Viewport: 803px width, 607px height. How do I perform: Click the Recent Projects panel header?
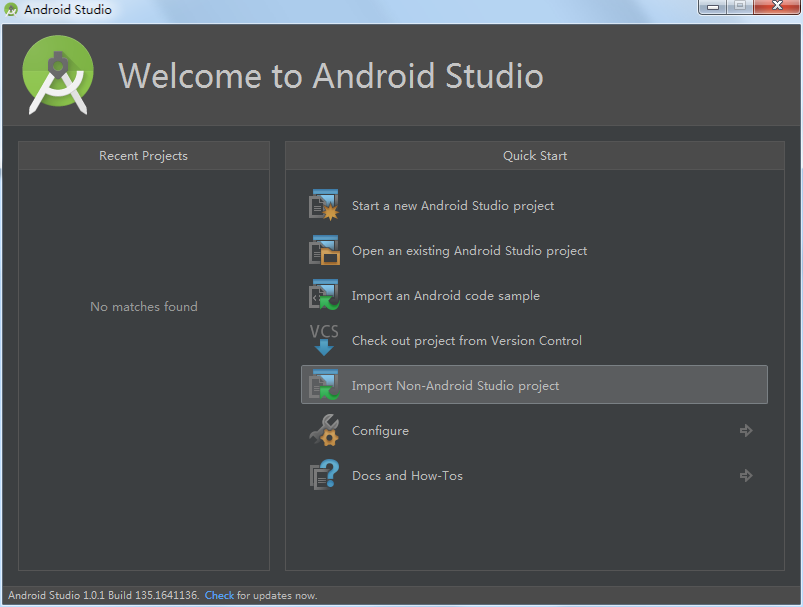(143, 156)
